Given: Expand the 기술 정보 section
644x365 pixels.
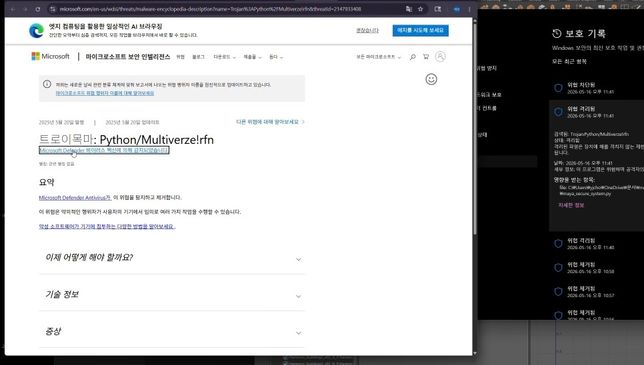Looking at the screenshot, I should [172, 295].
